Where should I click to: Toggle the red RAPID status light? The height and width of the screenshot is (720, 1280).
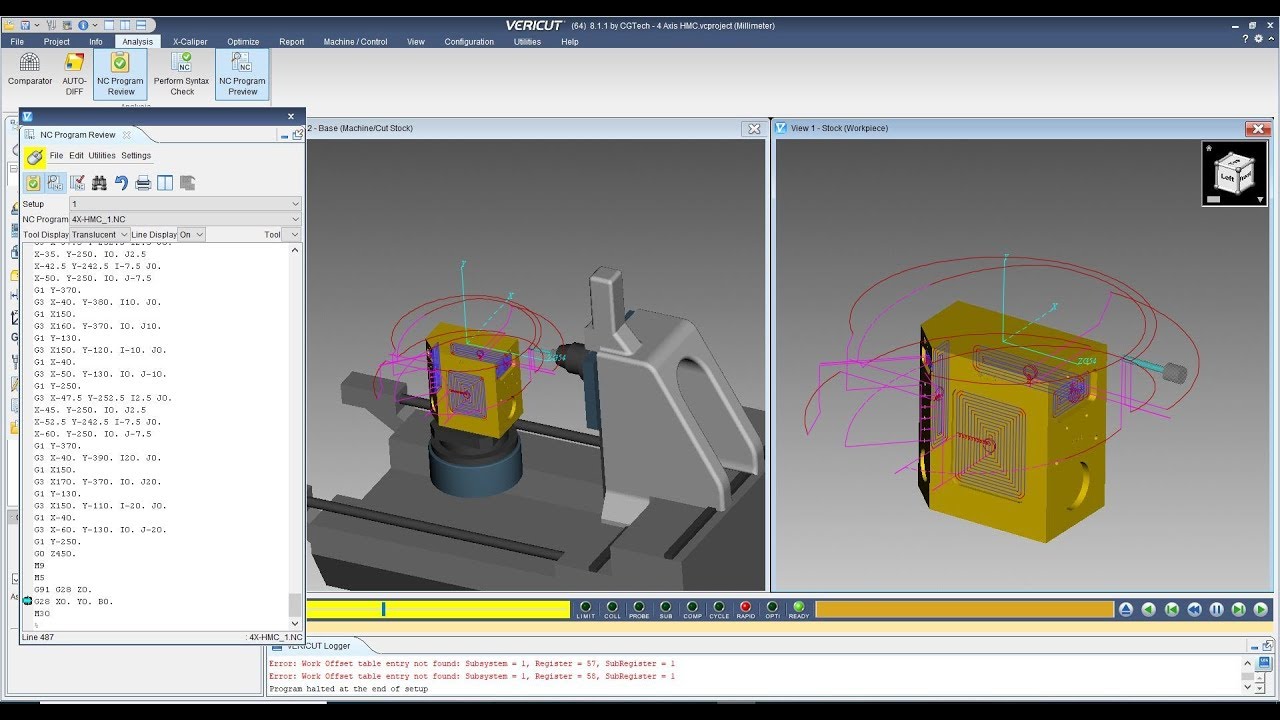pyautogui.click(x=745, y=609)
